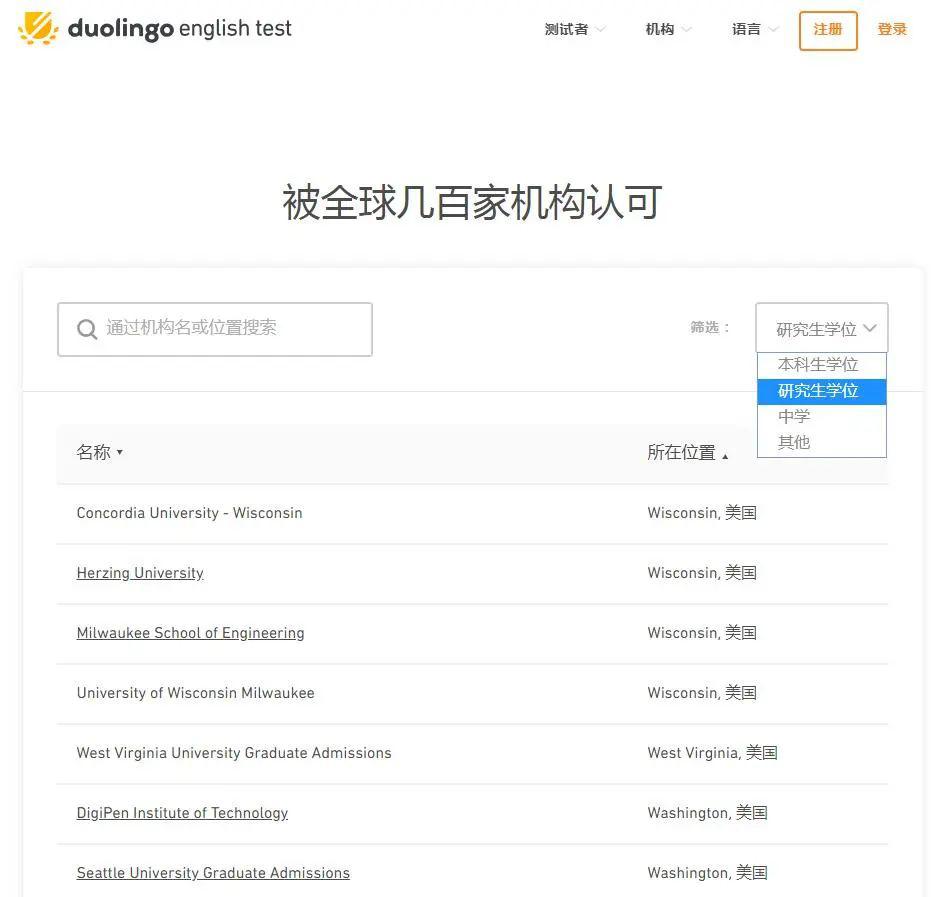Open DigiPen Institute of Technology link
The width and height of the screenshot is (935, 897).
(x=182, y=813)
